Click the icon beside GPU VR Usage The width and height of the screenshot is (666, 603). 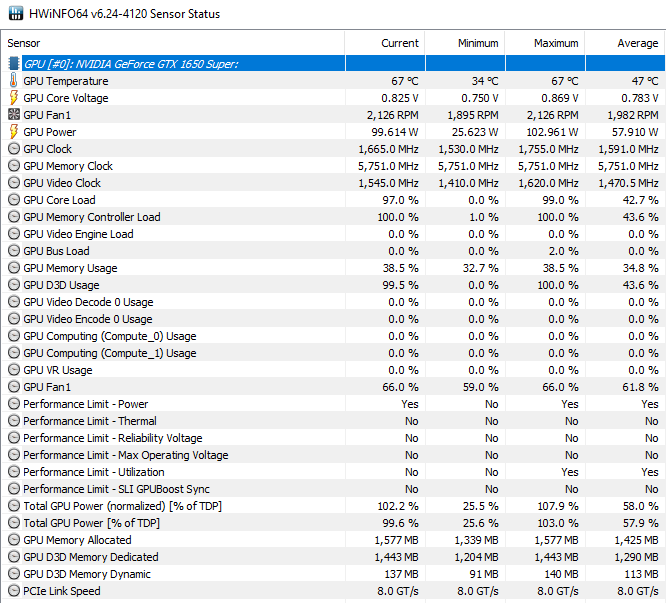[14, 369]
